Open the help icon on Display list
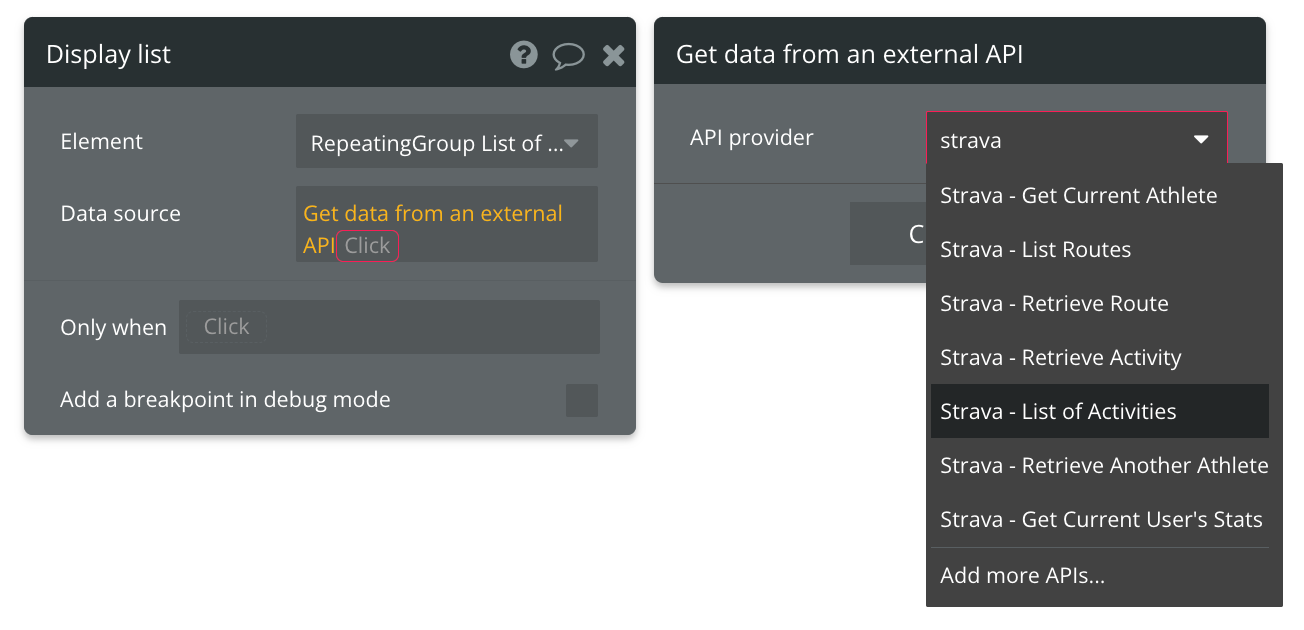The width and height of the screenshot is (1304, 630). click(523, 55)
